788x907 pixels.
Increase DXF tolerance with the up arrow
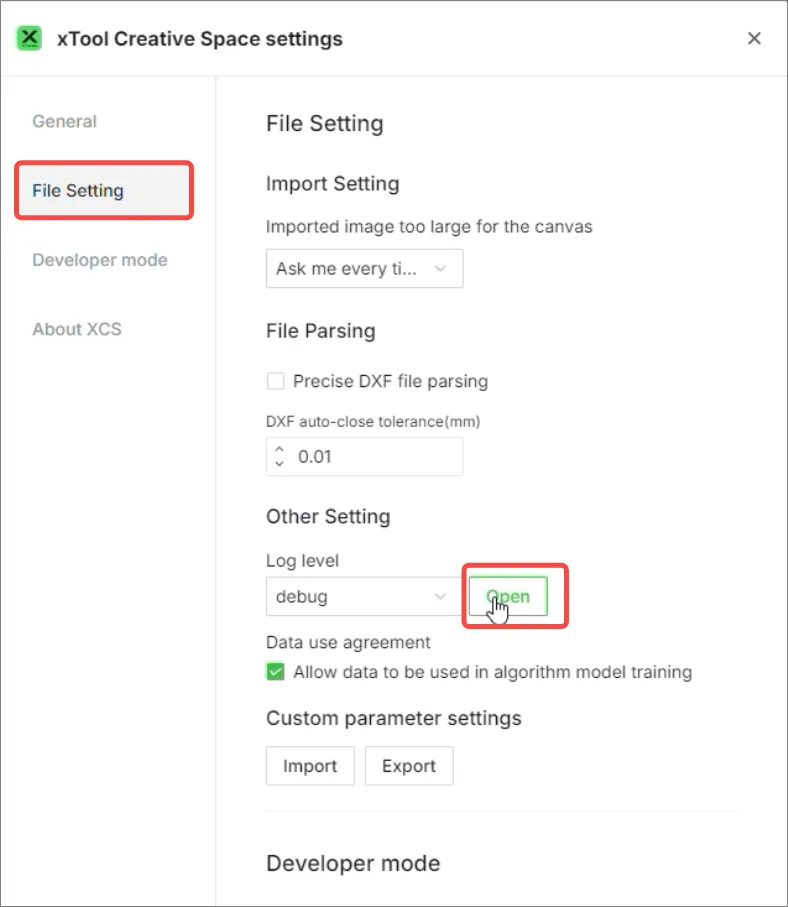279,449
